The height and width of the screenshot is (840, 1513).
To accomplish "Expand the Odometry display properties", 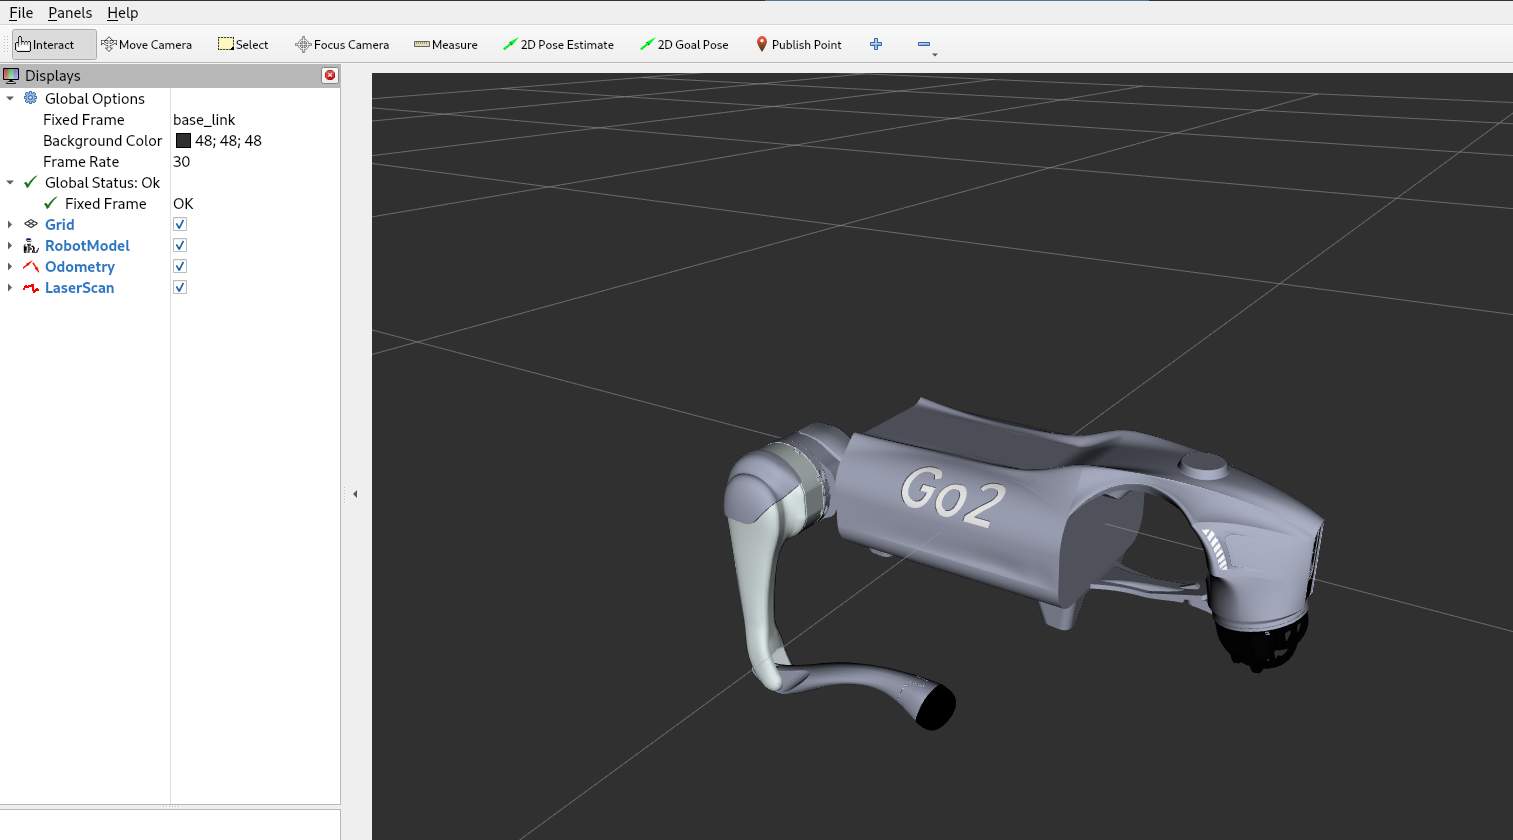I will [10, 266].
